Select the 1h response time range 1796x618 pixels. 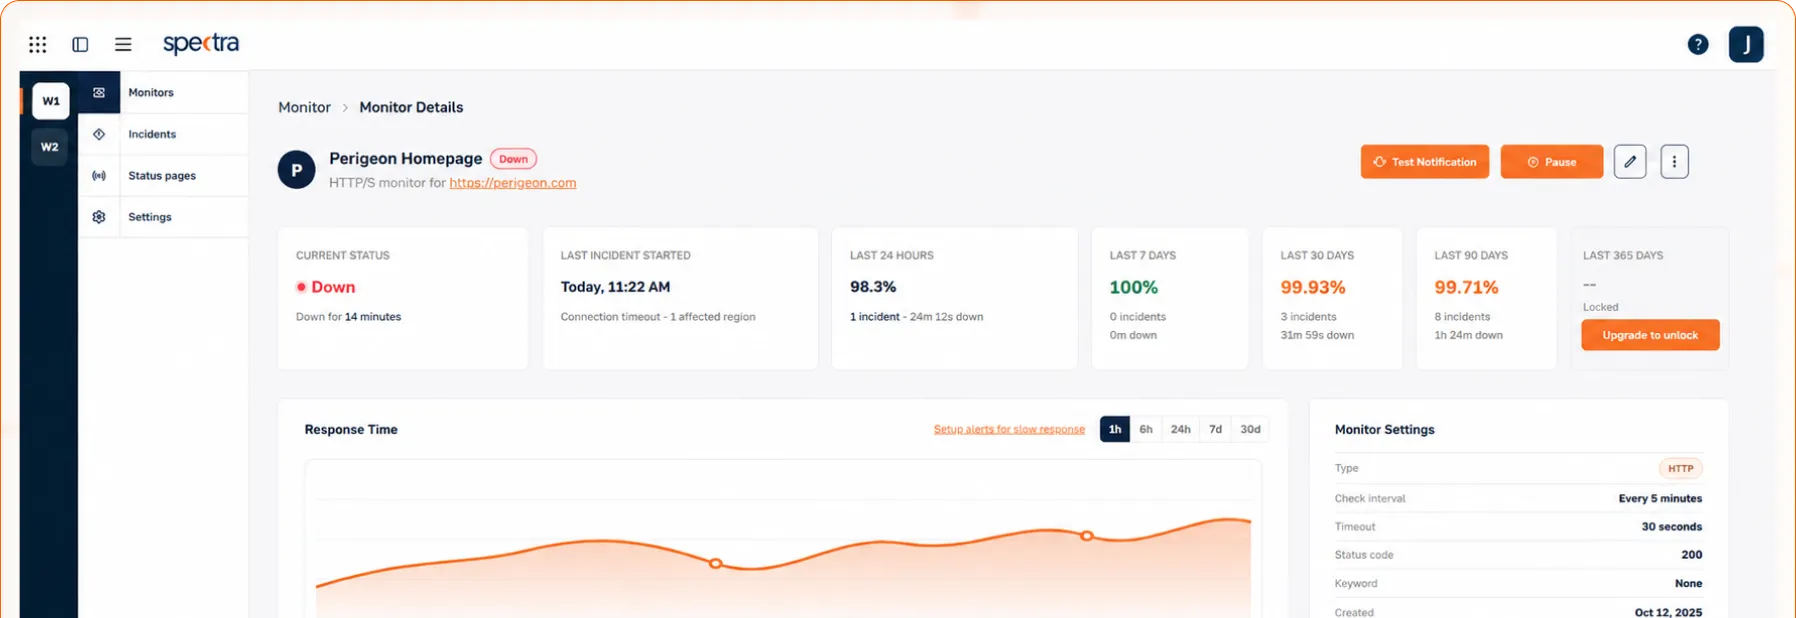(x=1115, y=429)
